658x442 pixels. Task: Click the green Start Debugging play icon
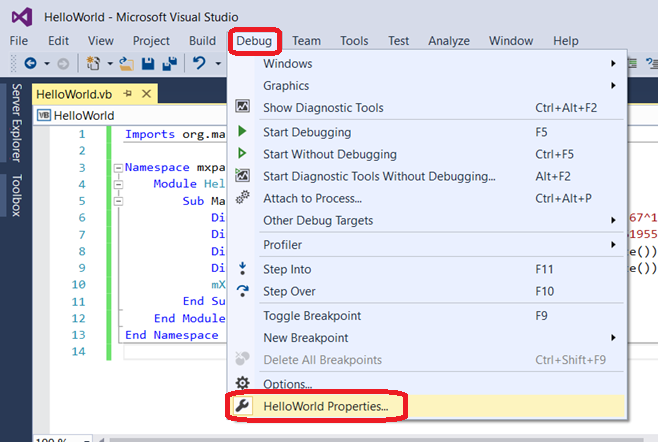[x=242, y=131]
